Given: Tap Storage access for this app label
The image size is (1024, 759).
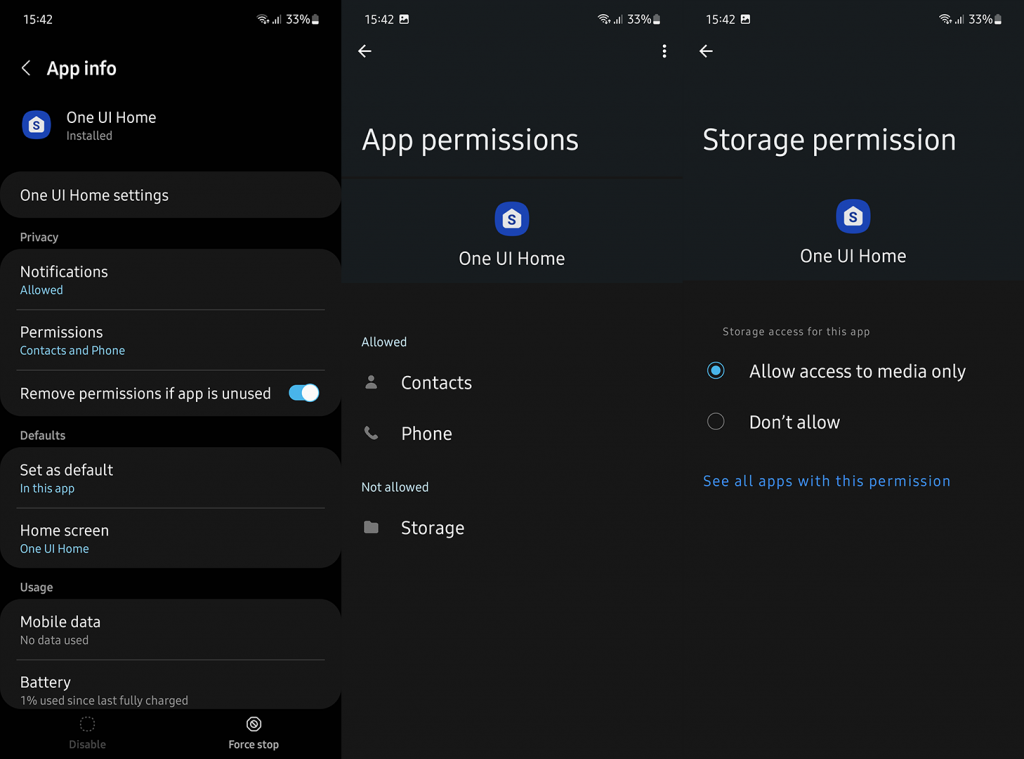Looking at the screenshot, I should click(796, 331).
